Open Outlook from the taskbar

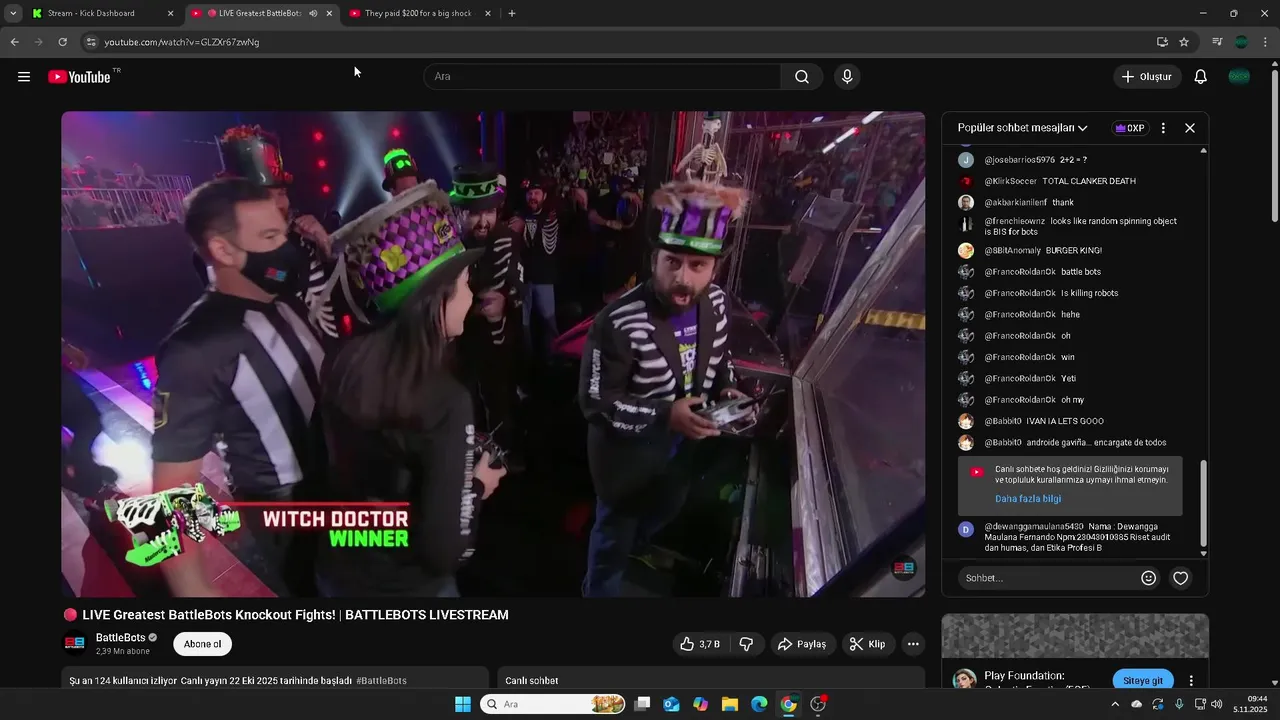[672, 704]
